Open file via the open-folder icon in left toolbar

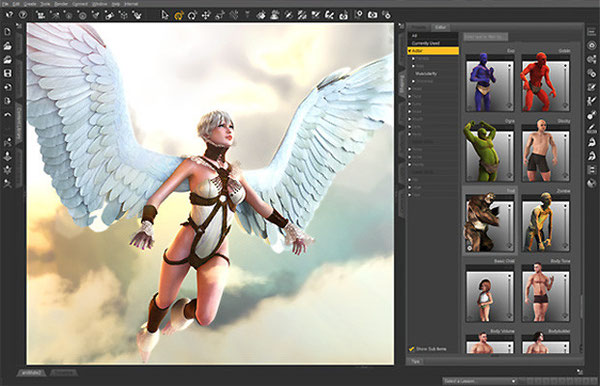click(8, 46)
